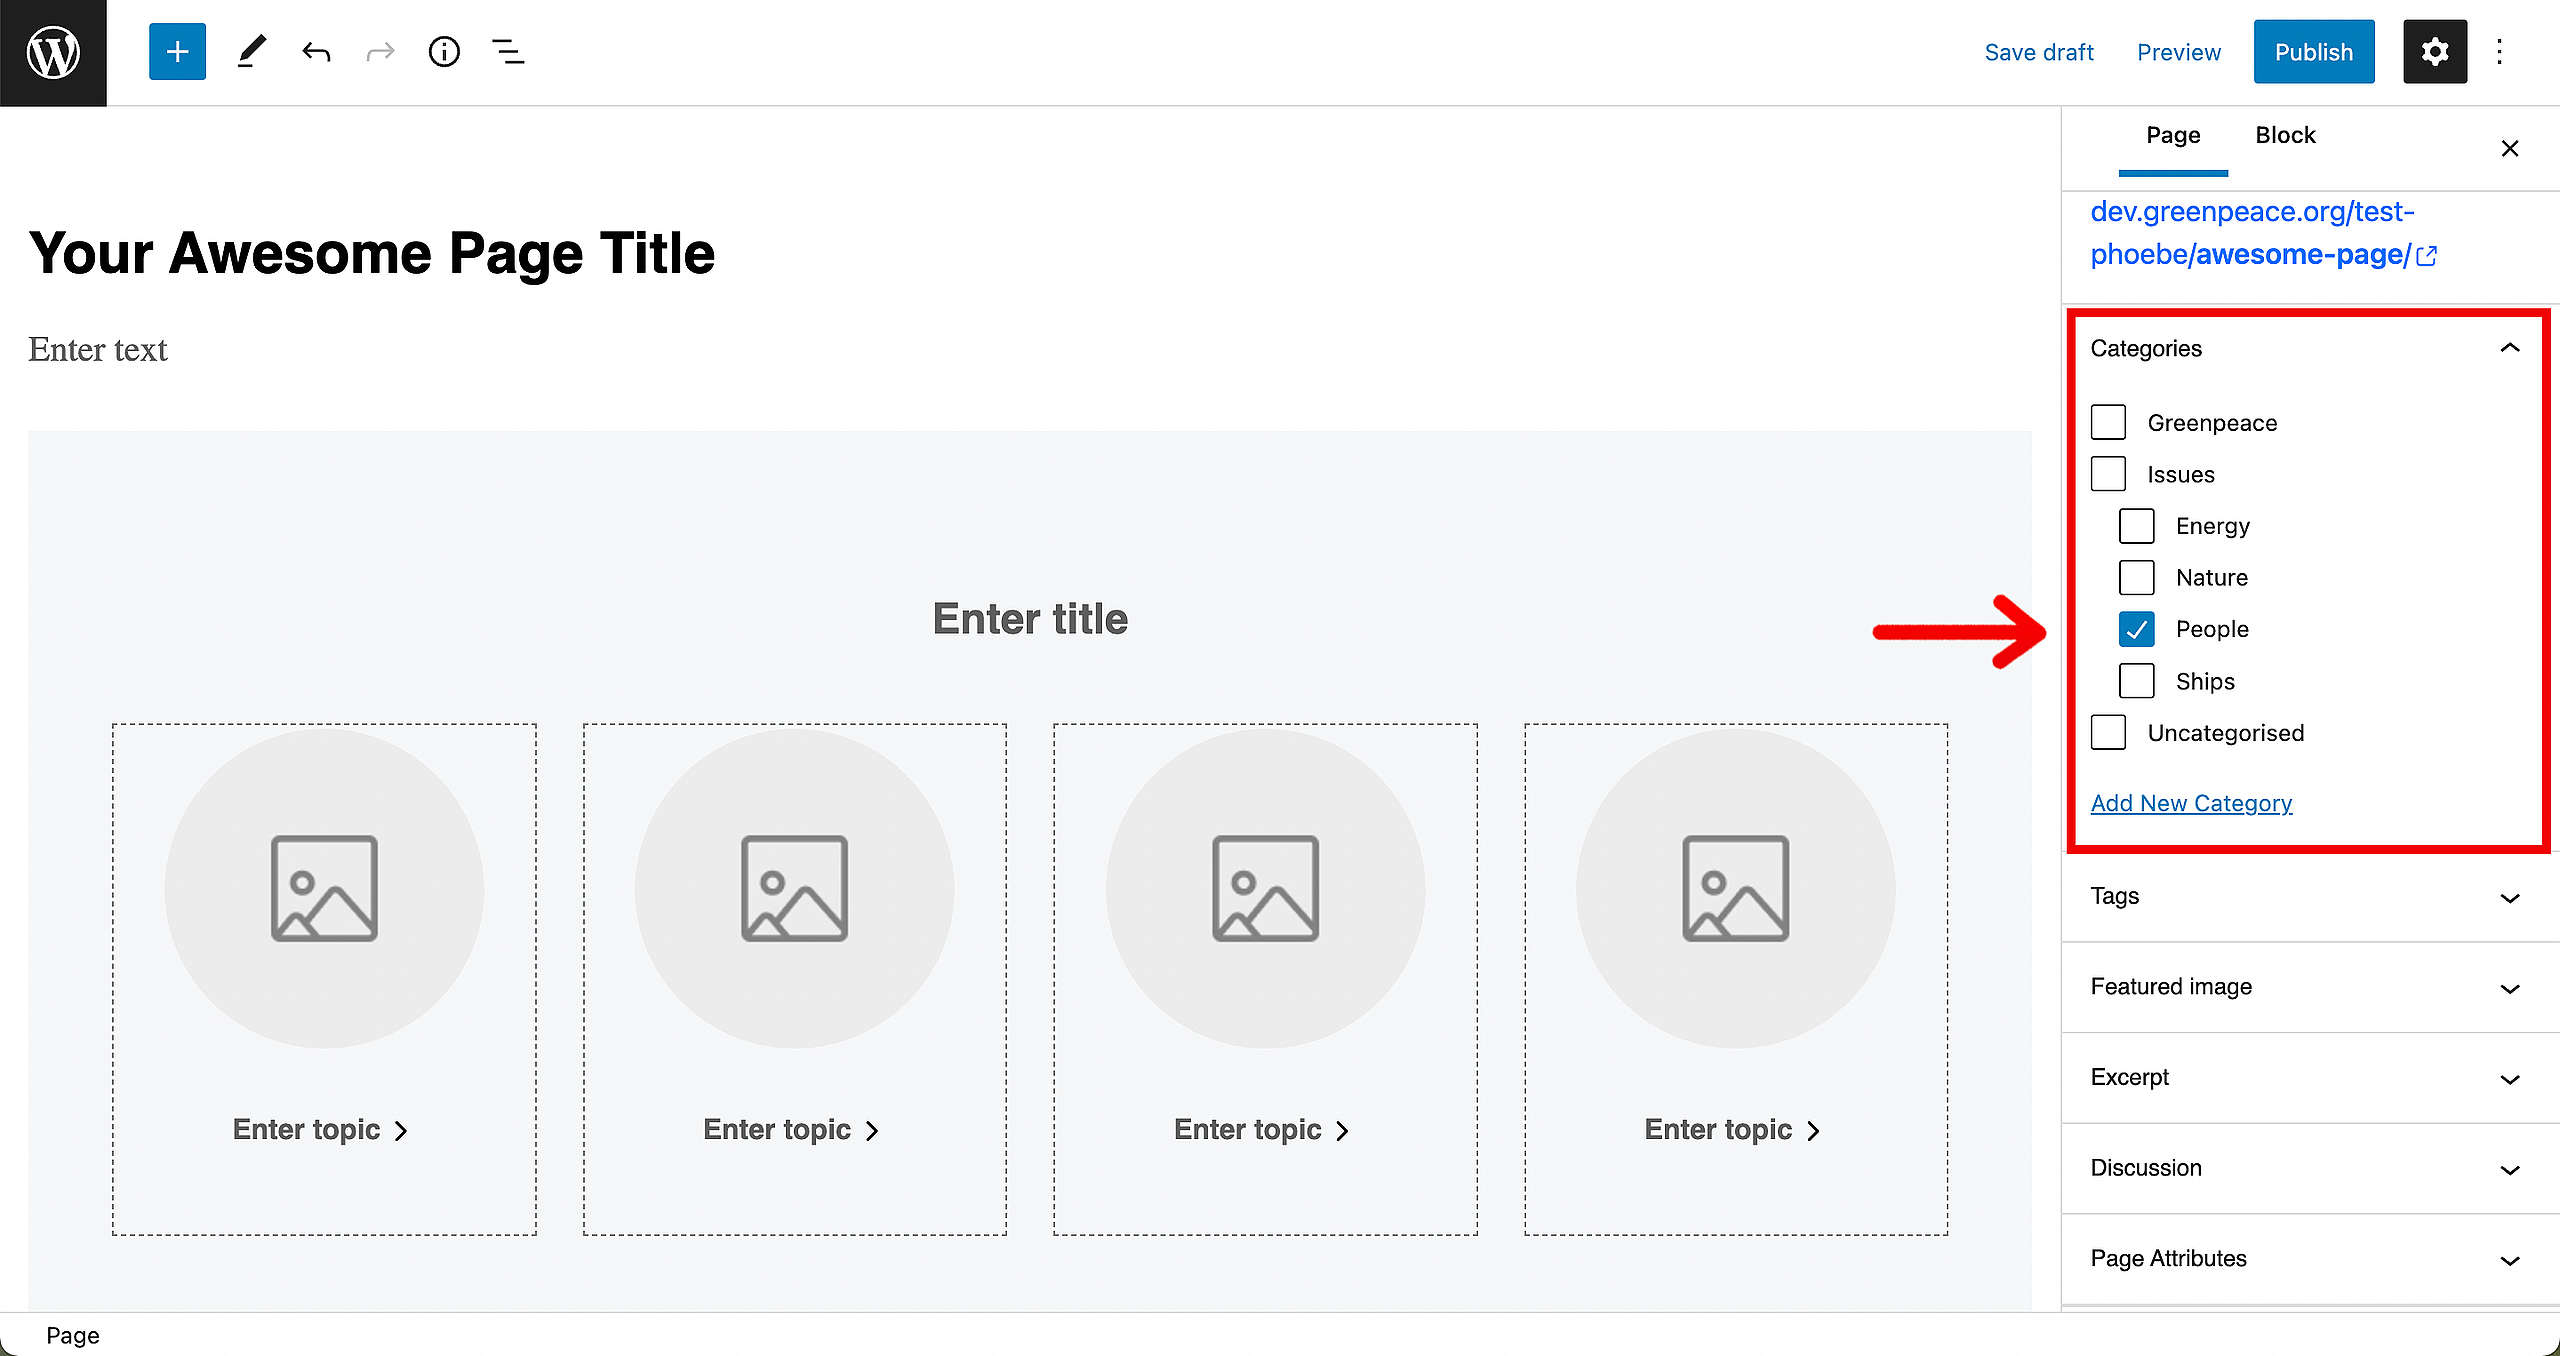Open the List View outline icon
The image size is (2560, 1356).
(x=508, y=52)
